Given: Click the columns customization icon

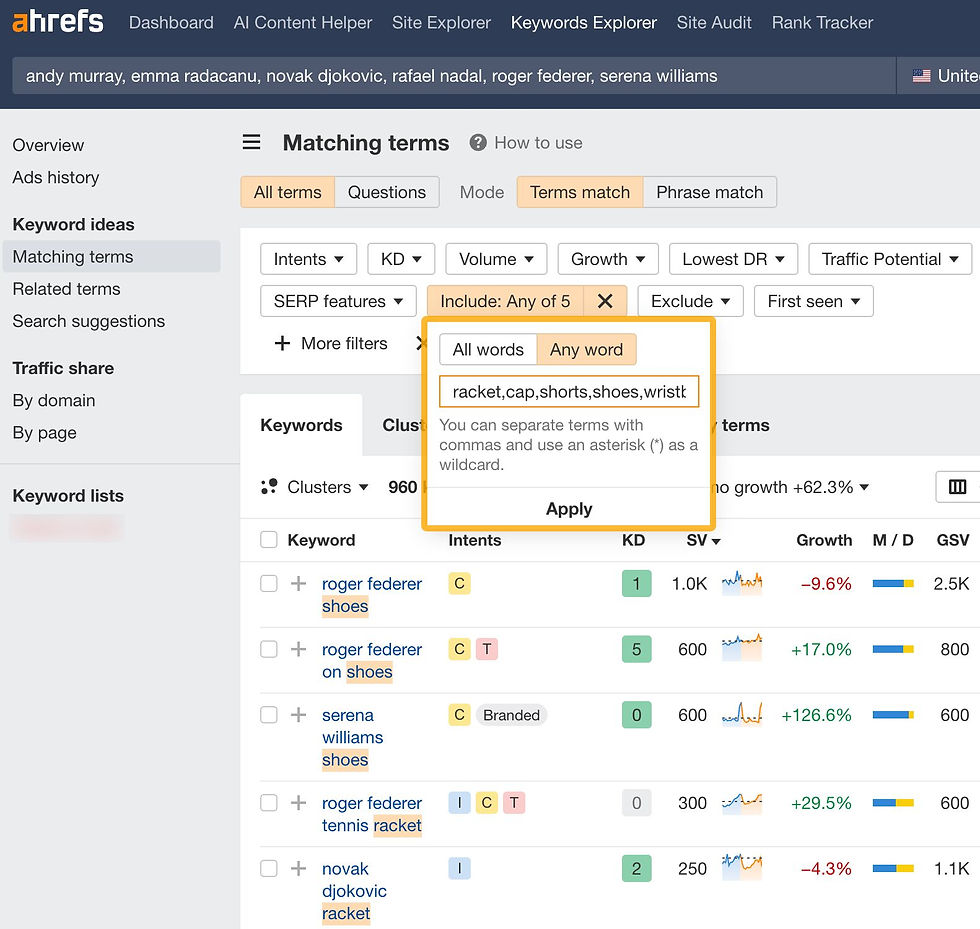Looking at the screenshot, I should pyautogui.click(x=957, y=487).
